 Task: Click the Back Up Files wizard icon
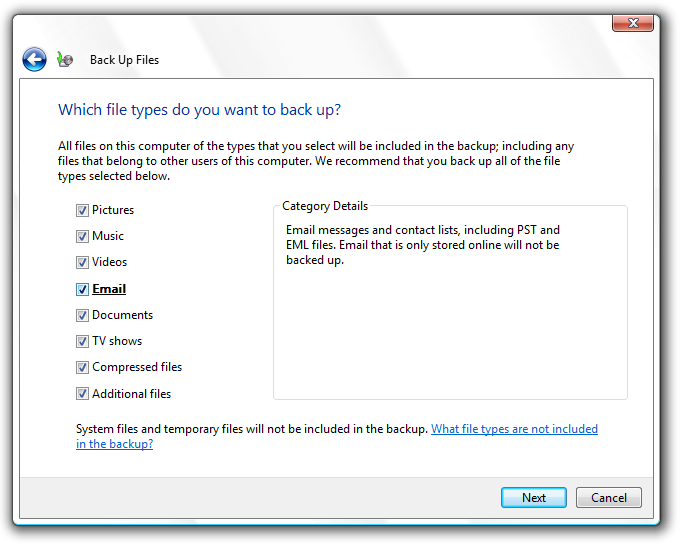pos(65,59)
